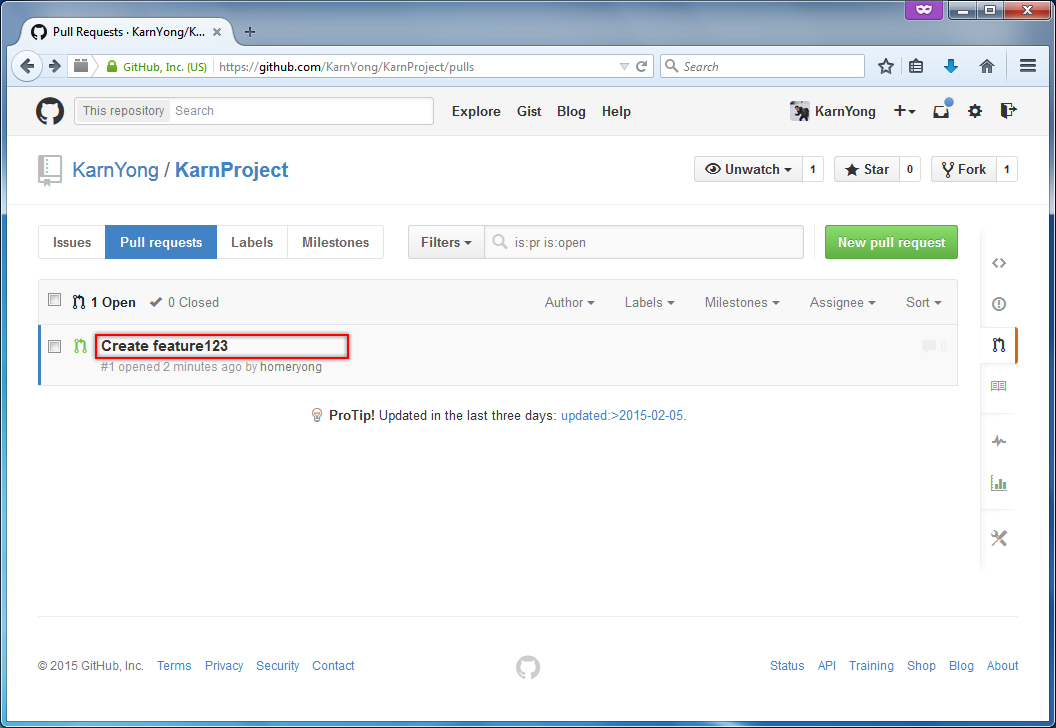
Task: Click the New pull request button
Action: pyautogui.click(x=891, y=242)
